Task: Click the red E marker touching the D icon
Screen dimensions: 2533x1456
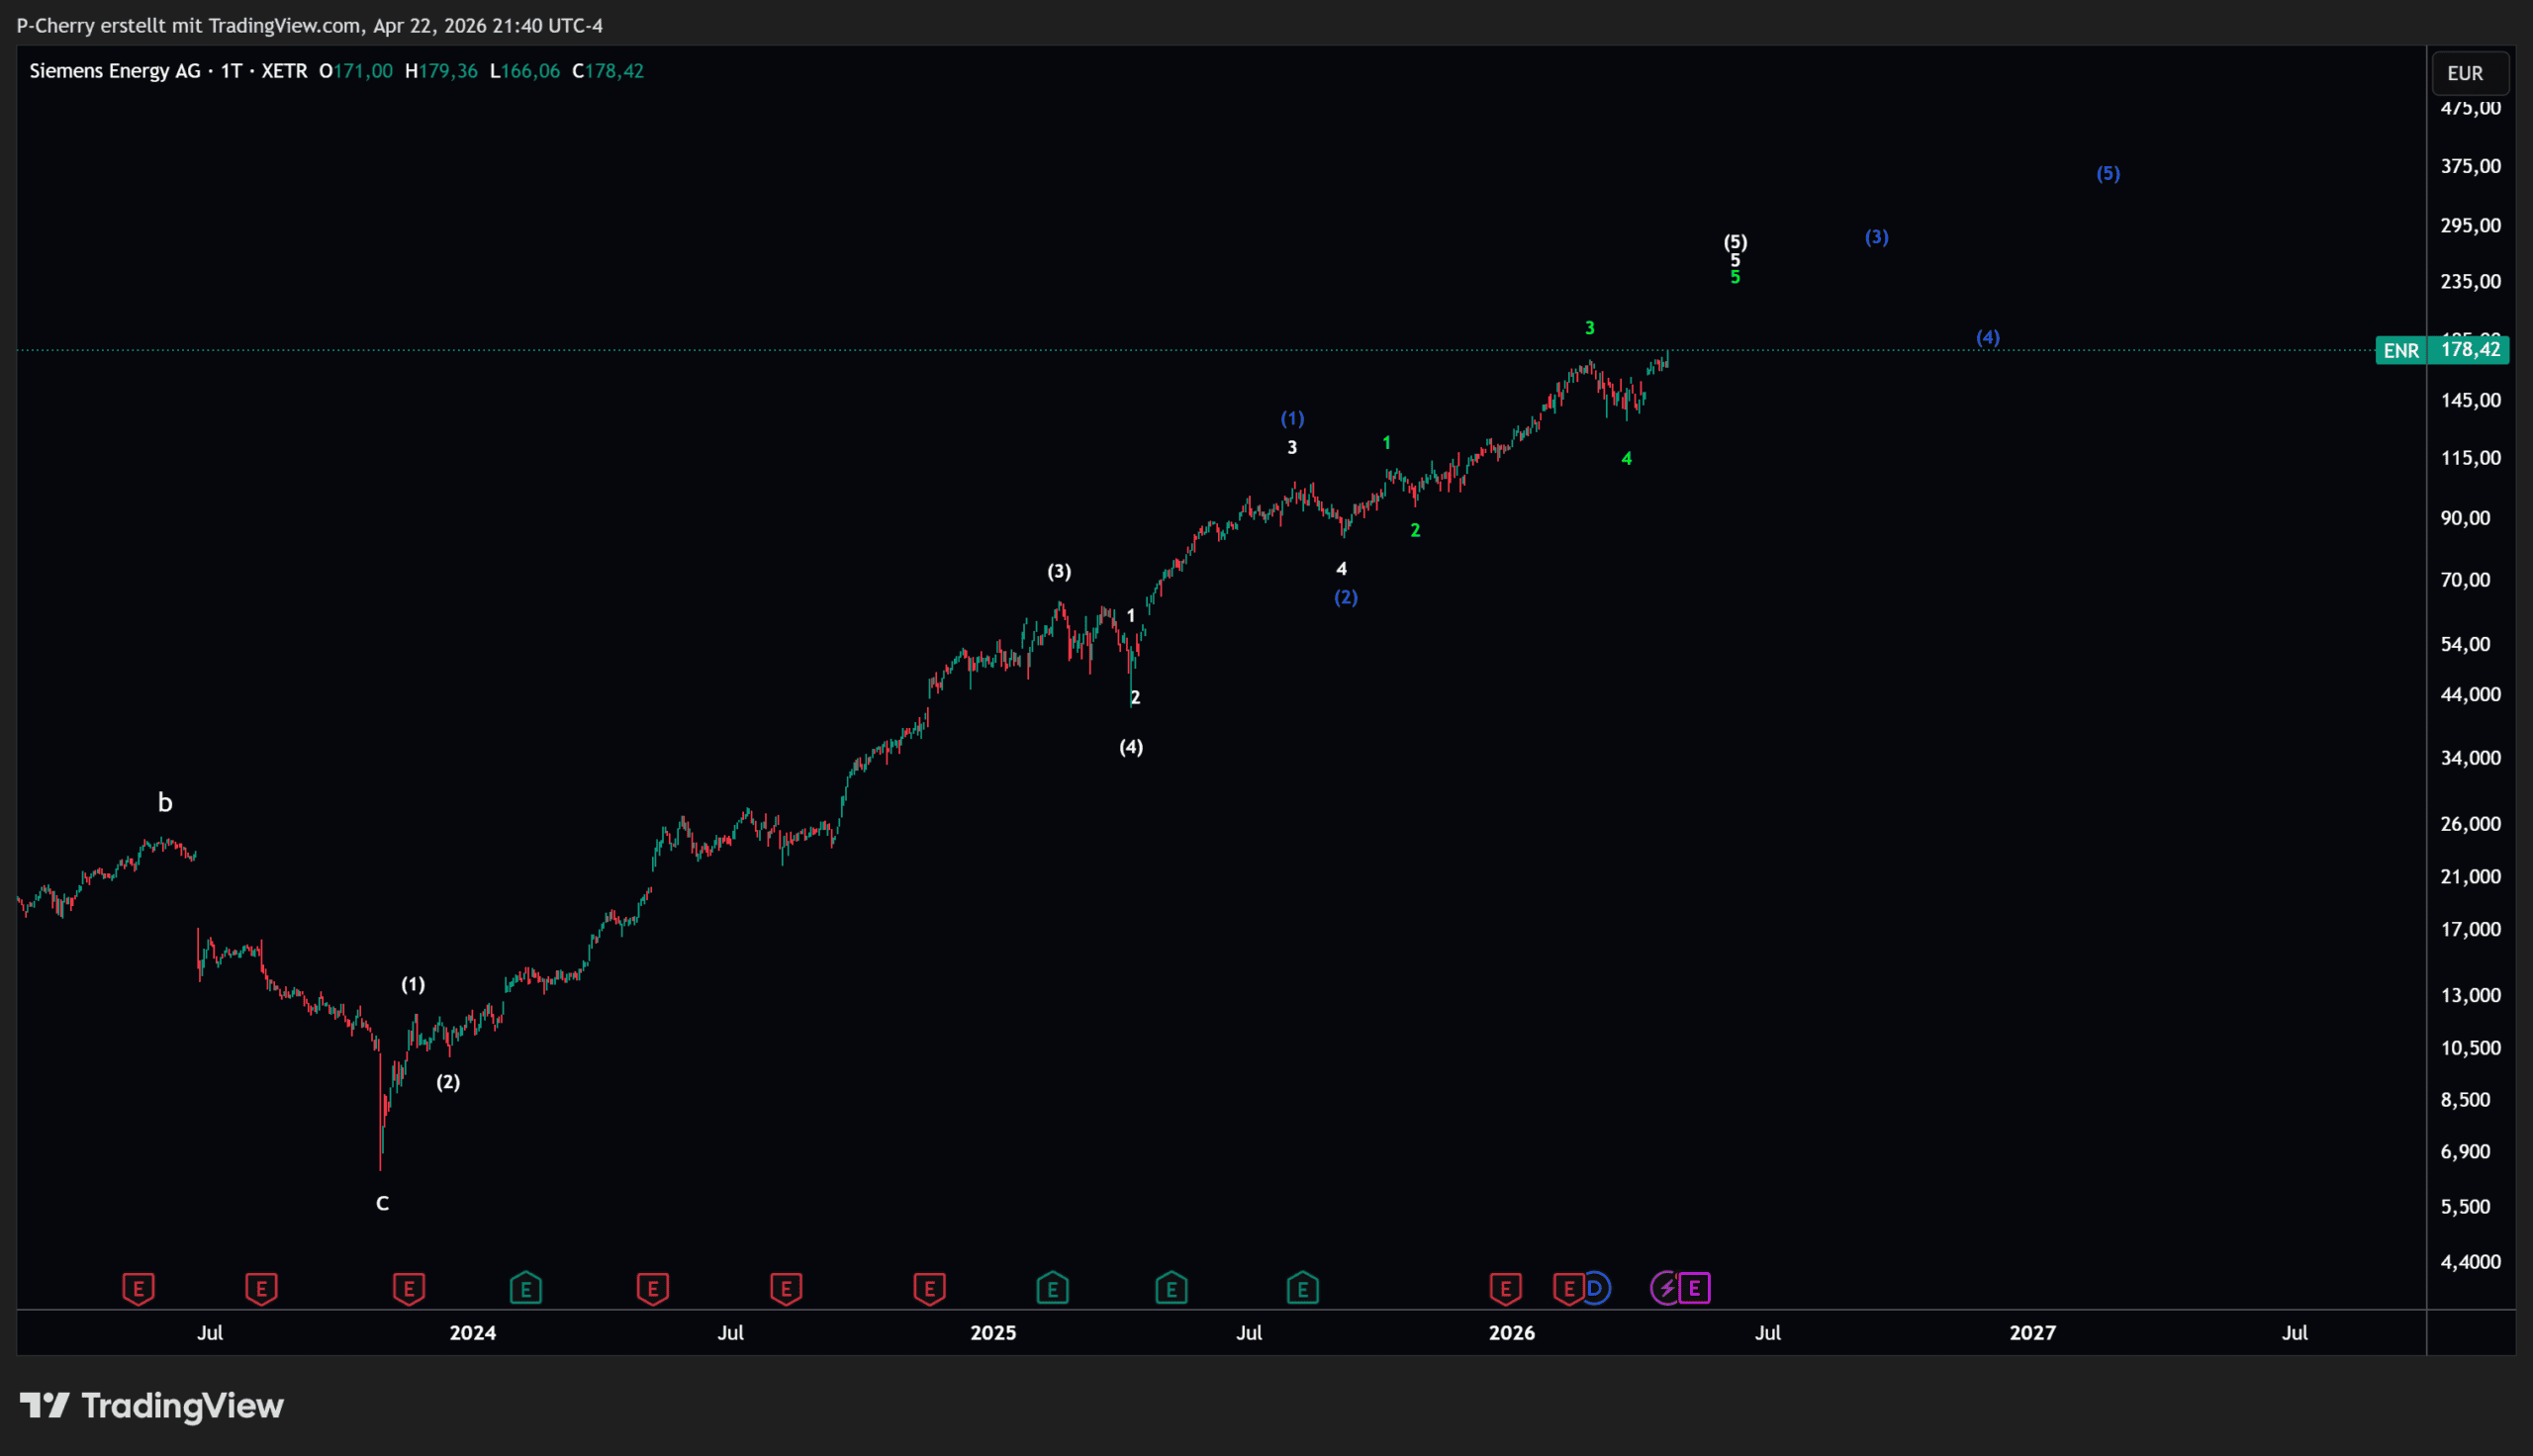Action: click(x=1567, y=1288)
